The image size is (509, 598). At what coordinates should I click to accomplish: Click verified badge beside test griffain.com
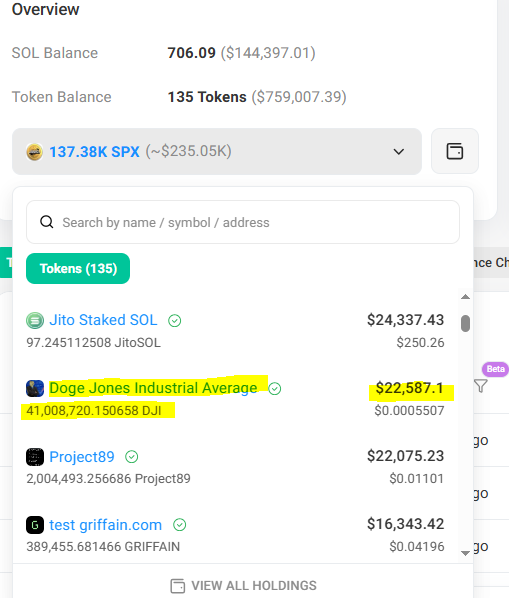click(x=180, y=525)
